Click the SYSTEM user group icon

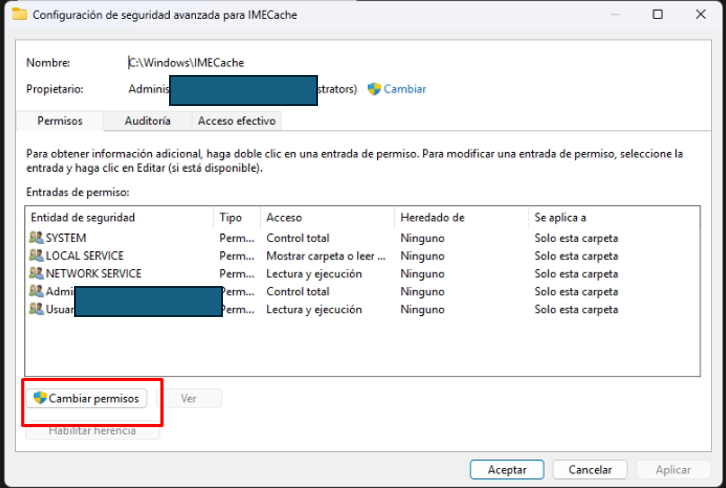(37, 238)
